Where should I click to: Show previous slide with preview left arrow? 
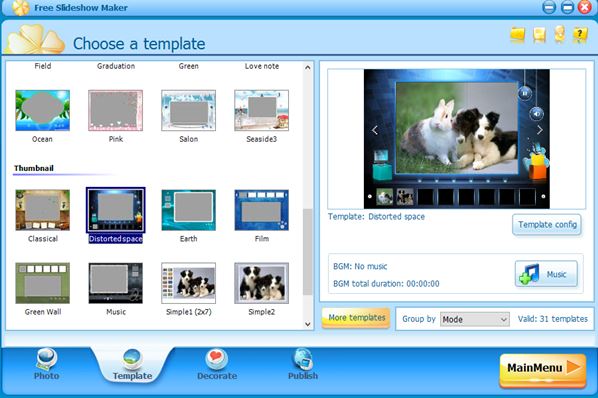[375, 130]
